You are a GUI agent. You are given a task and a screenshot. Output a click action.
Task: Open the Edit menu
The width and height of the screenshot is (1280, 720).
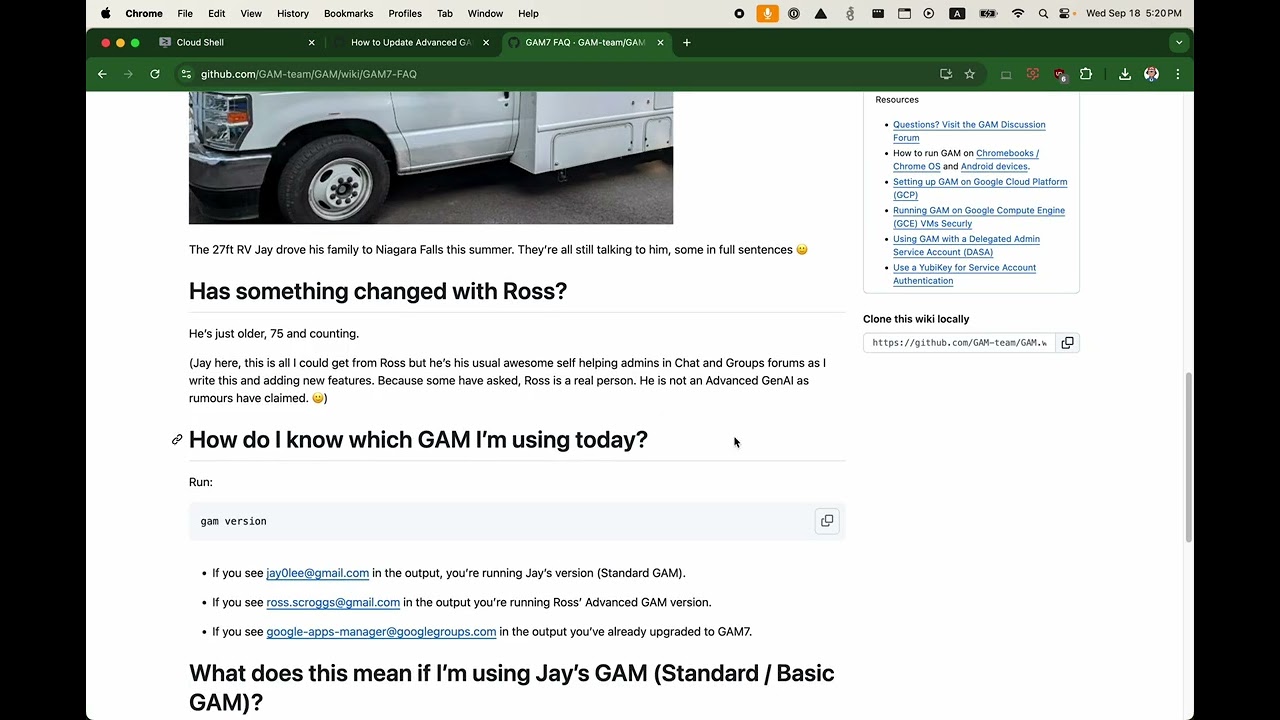coord(217,13)
